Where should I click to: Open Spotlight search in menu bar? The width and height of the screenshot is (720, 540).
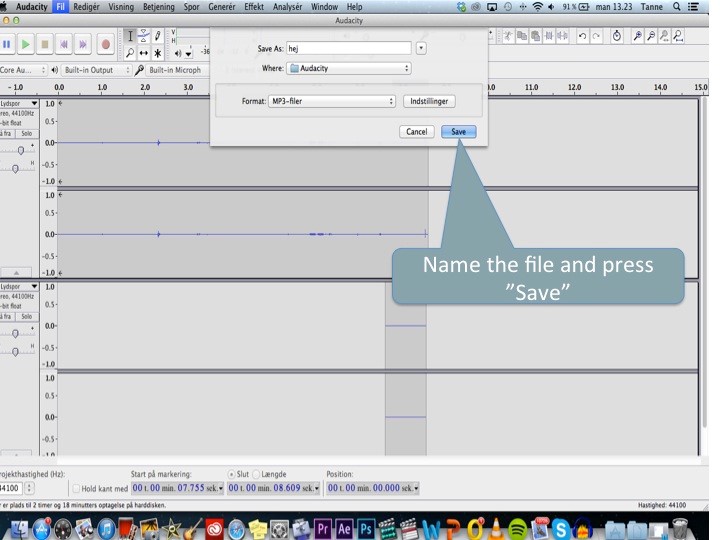click(x=676, y=7)
